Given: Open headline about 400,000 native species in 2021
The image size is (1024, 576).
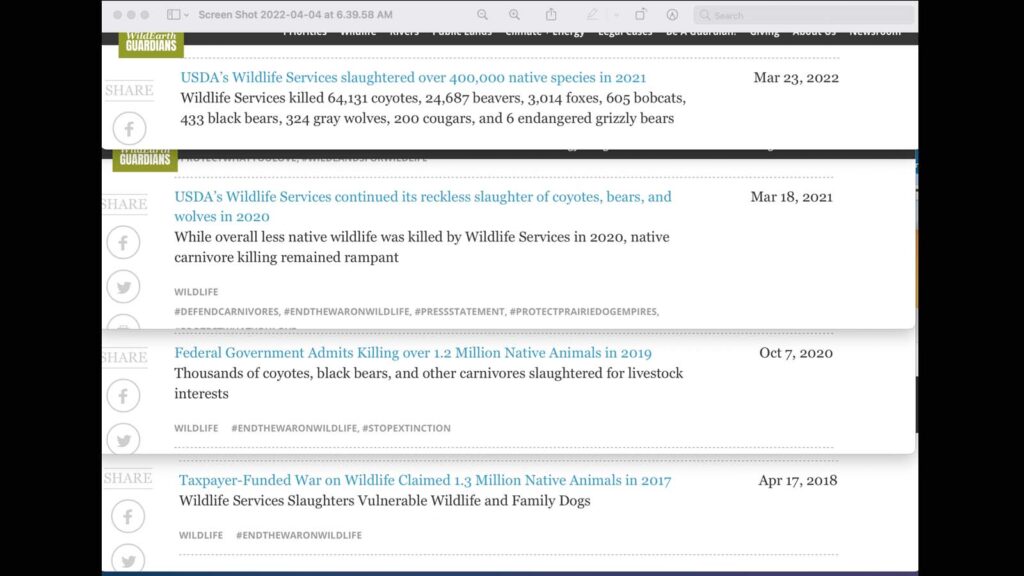Looking at the screenshot, I should click(413, 77).
